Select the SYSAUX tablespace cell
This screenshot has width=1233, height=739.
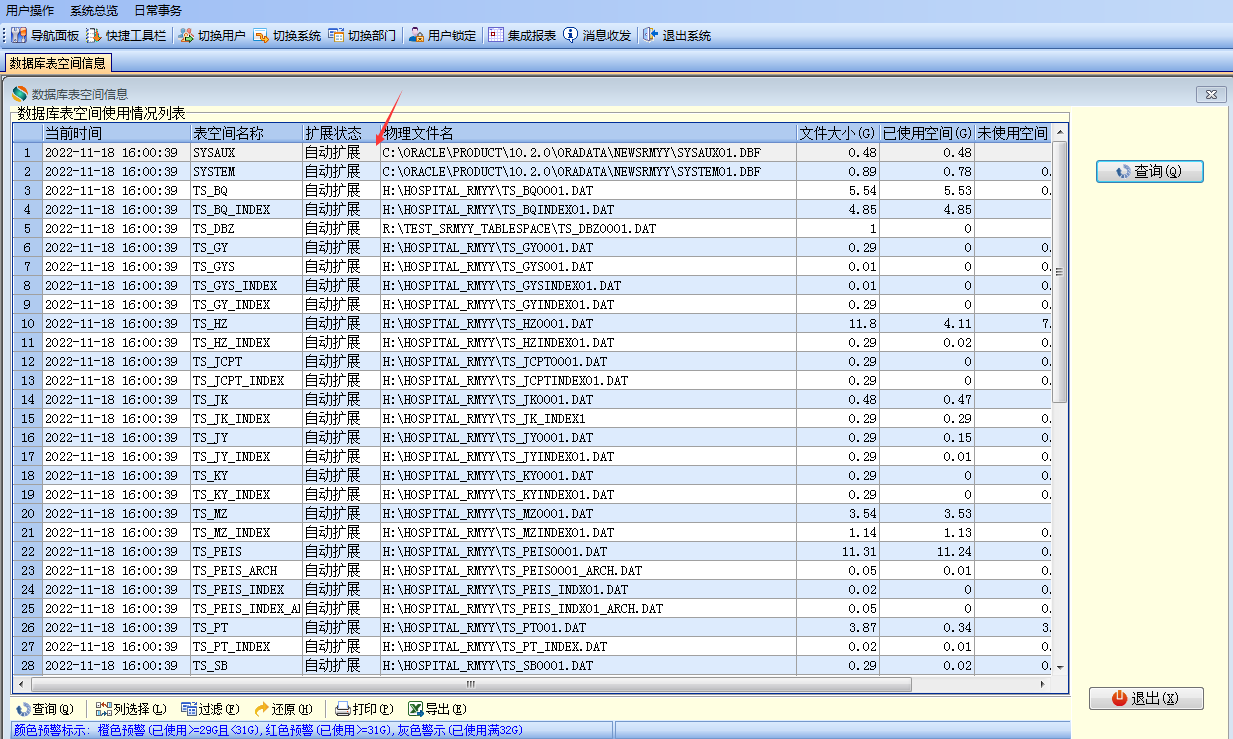pyautogui.click(x=246, y=152)
